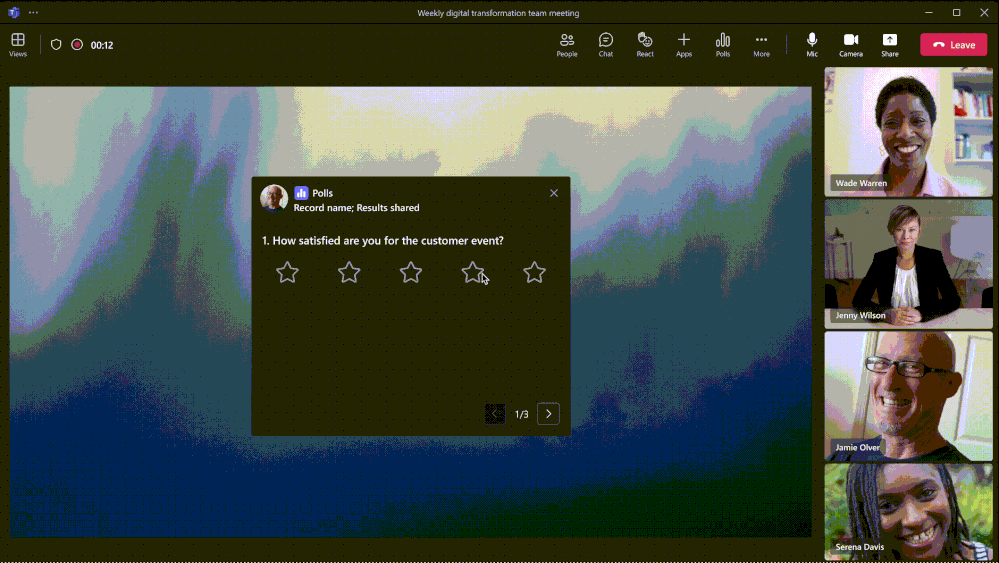This screenshot has height=563, width=999.
Task: Open the People panel
Action: [x=567, y=44]
